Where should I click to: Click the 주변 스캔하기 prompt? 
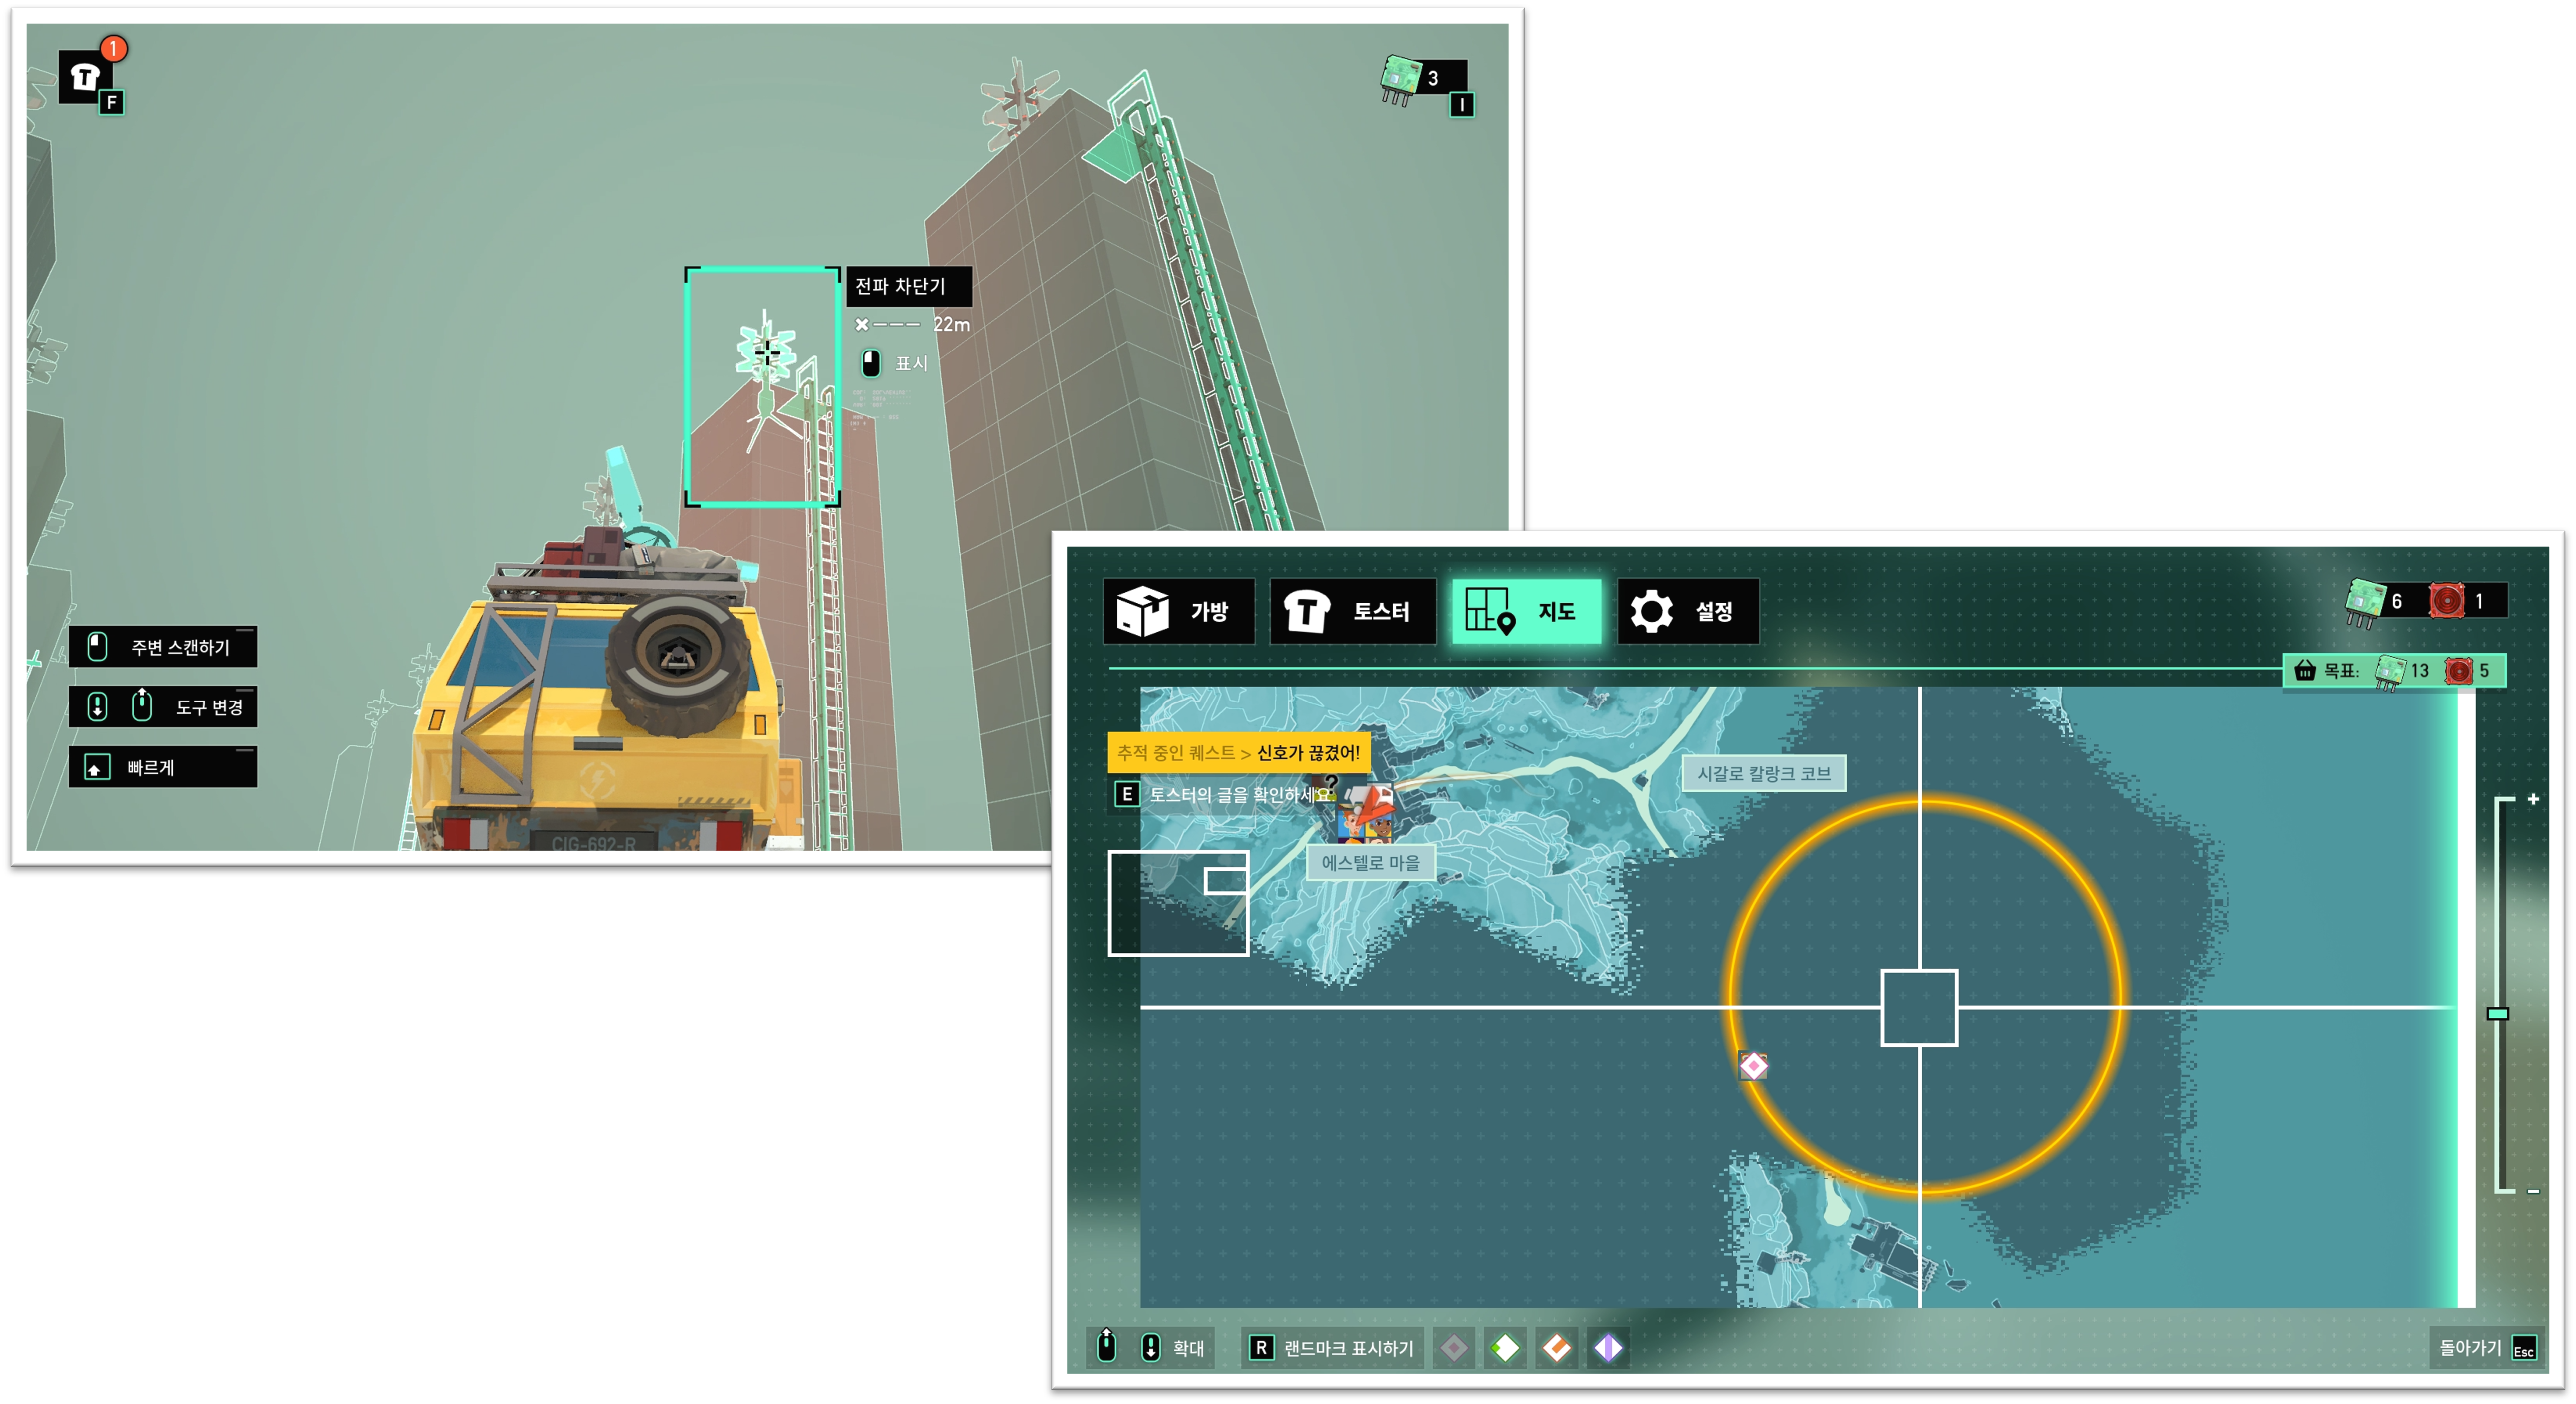tap(163, 647)
